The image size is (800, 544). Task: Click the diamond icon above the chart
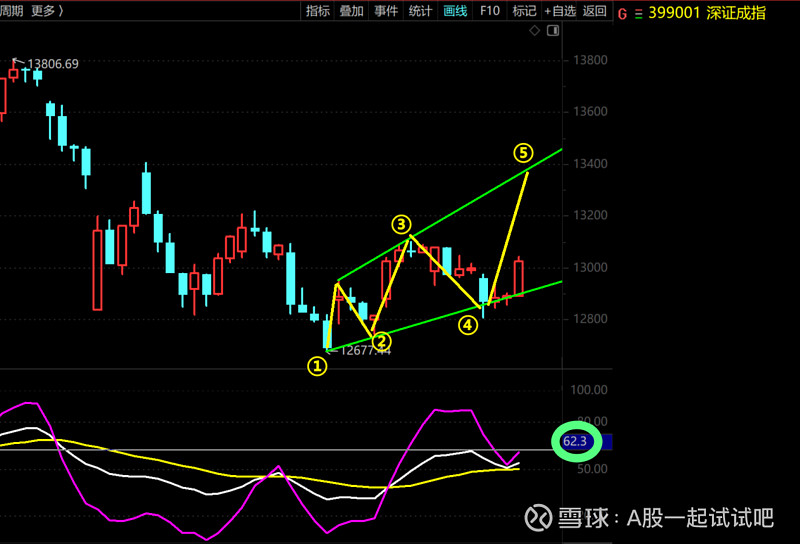point(534,31)
